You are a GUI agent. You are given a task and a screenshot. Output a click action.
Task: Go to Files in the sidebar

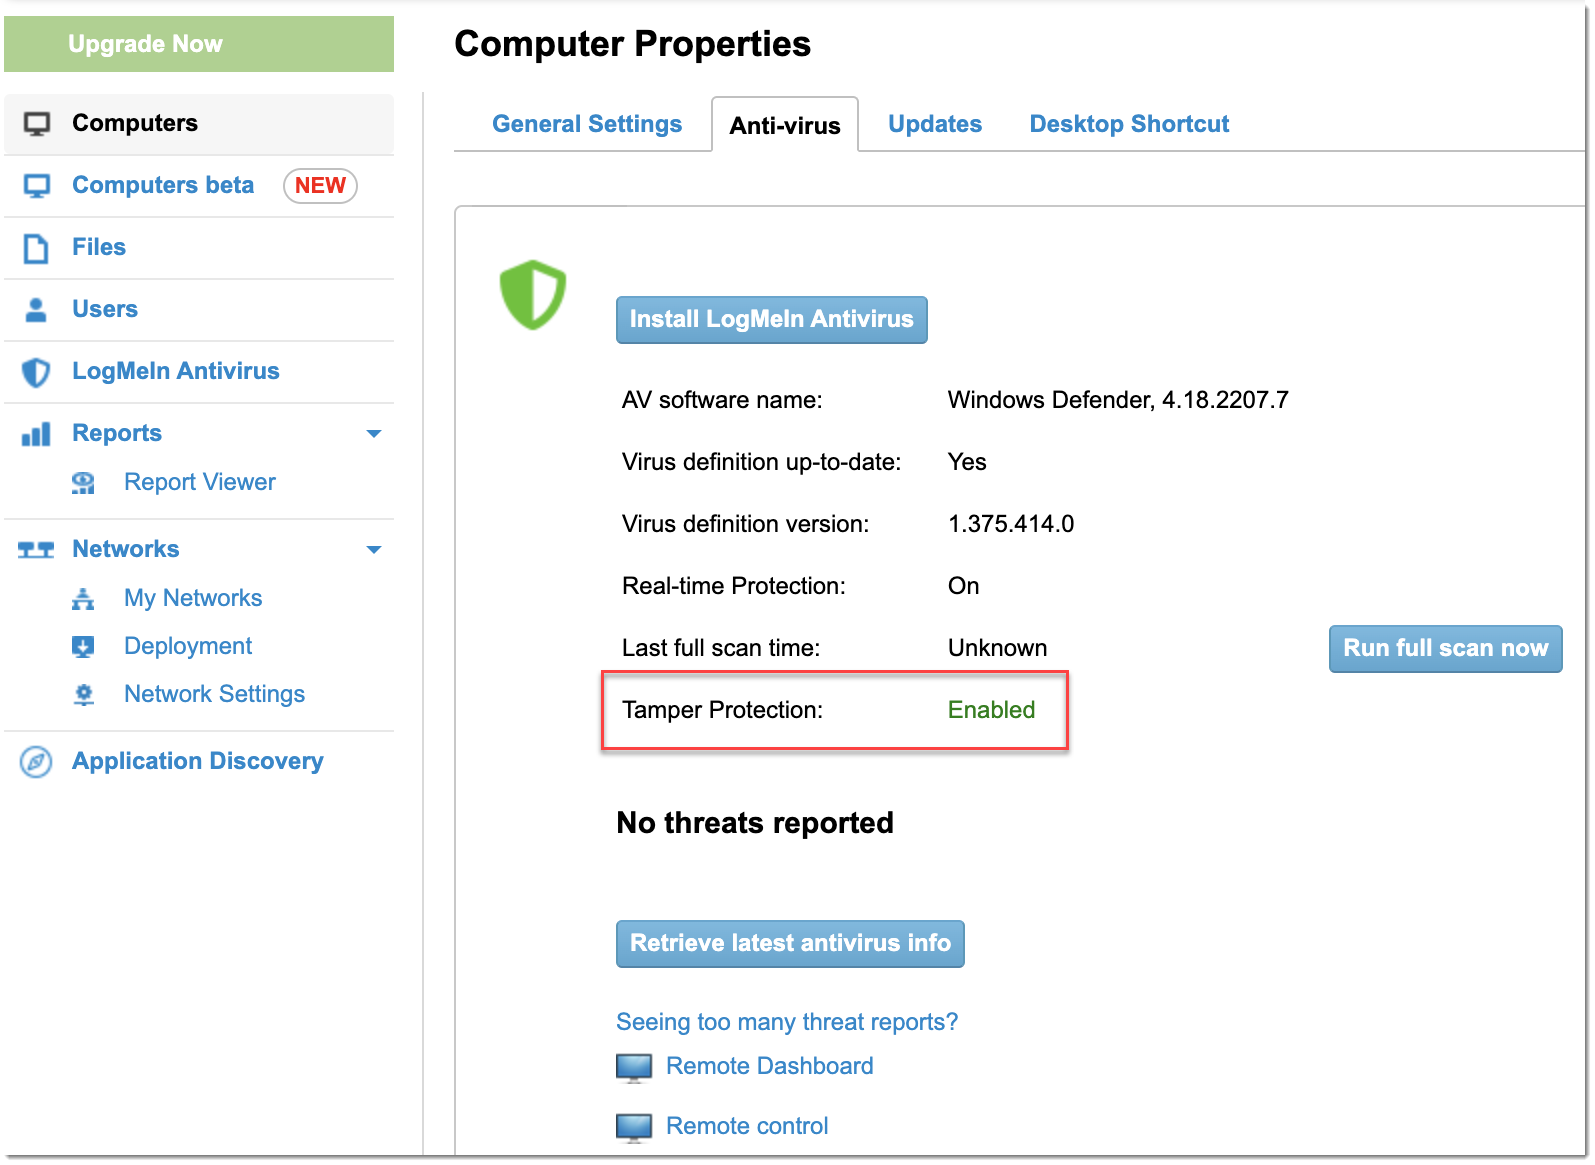point(99,247)
